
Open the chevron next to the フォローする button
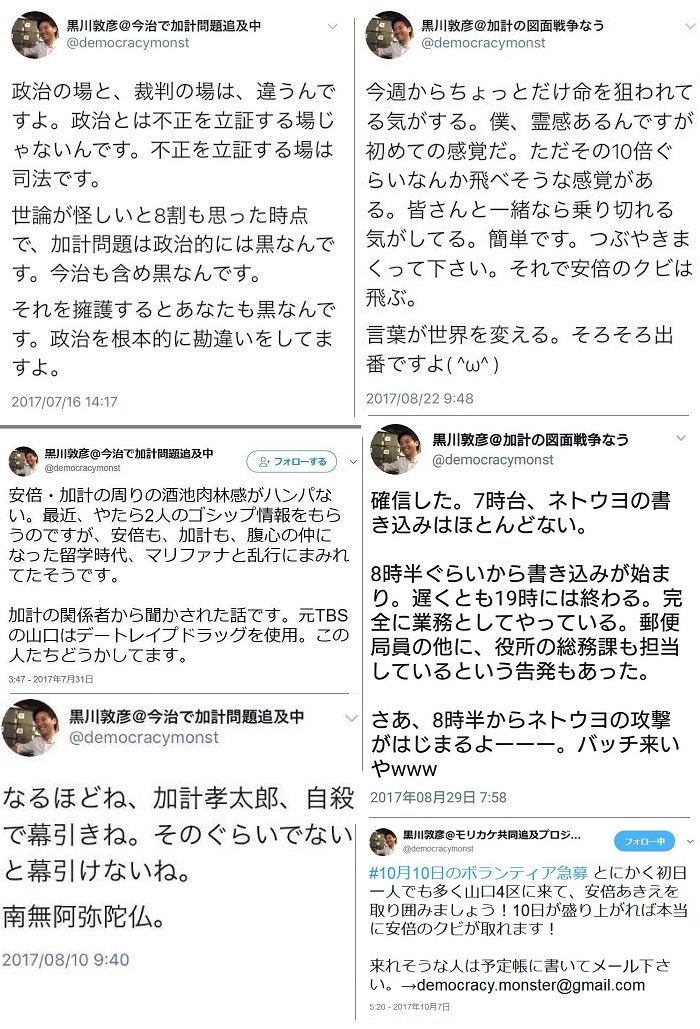(353, 462)
